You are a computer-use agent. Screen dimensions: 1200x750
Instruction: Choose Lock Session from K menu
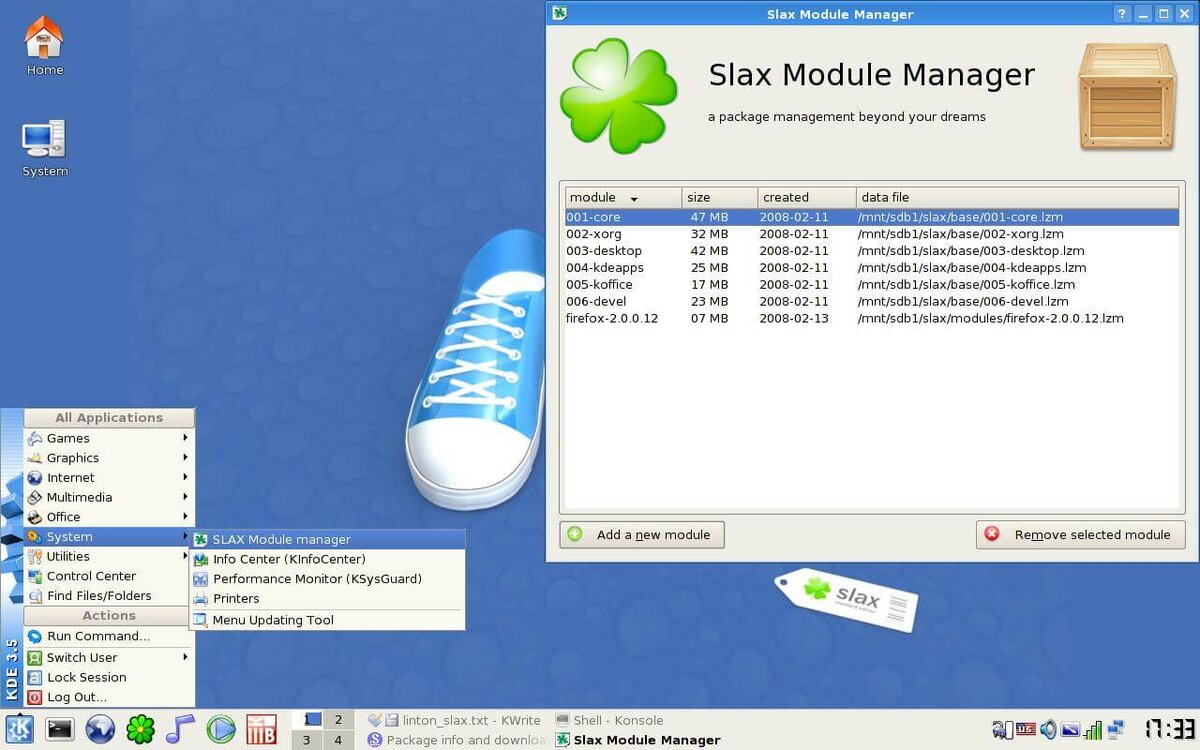click(x=108, y=677)
